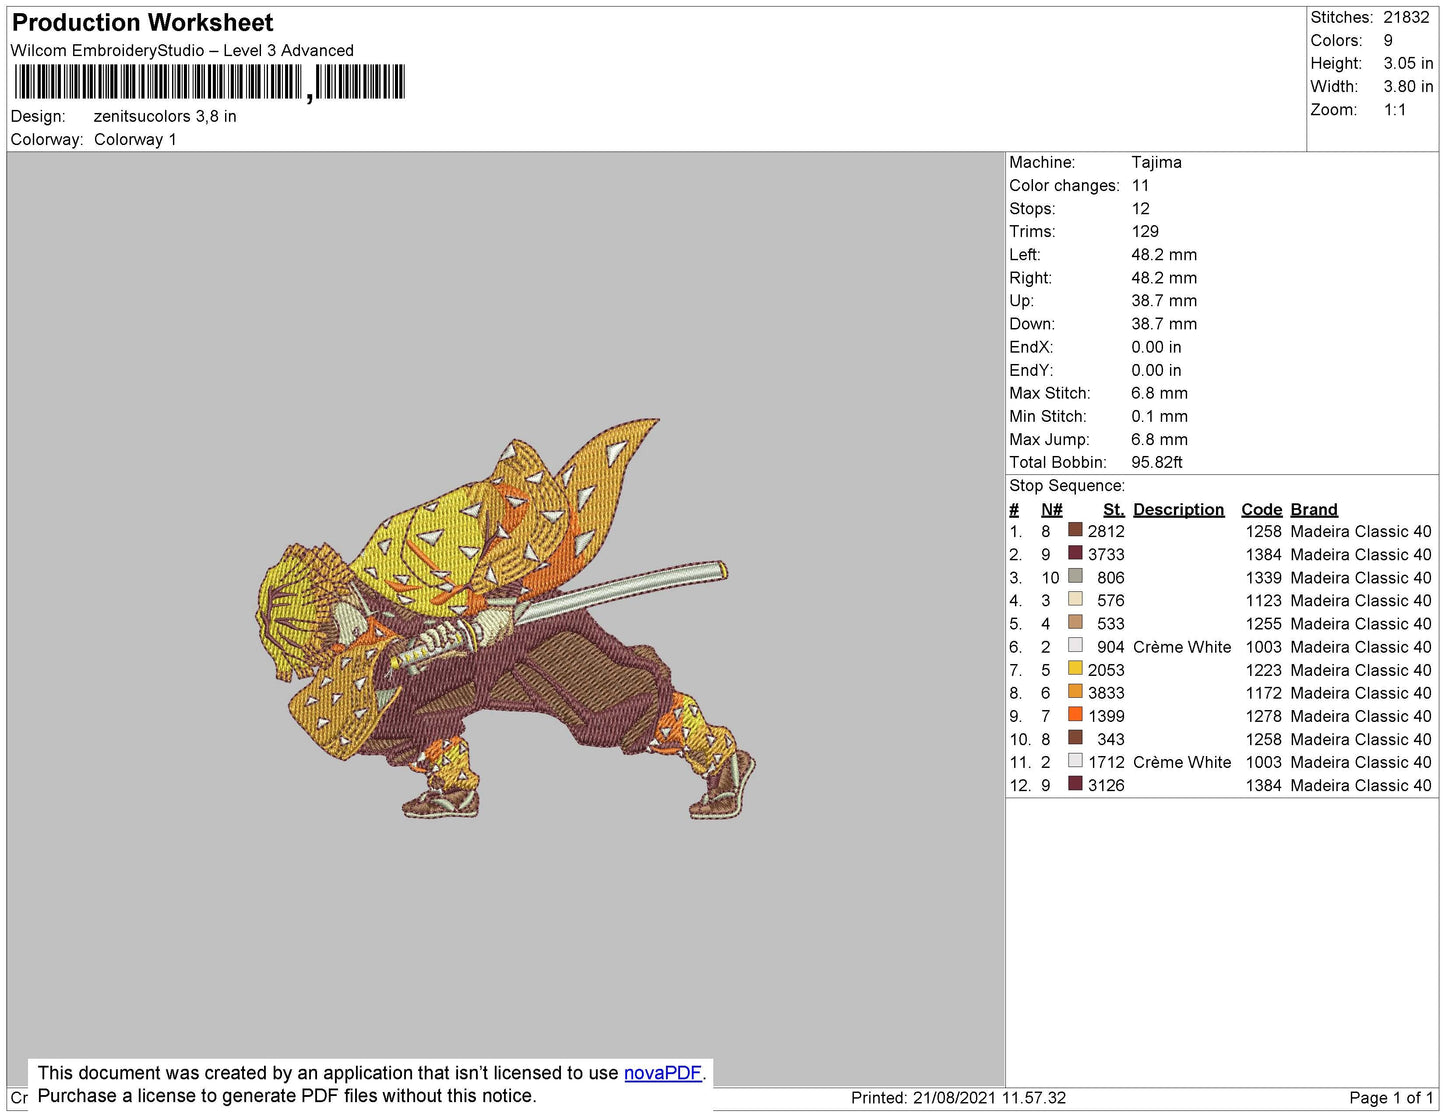Click height value '3.05 in'
The height and width of the screenshot is (1117, 1445).
1408,63
